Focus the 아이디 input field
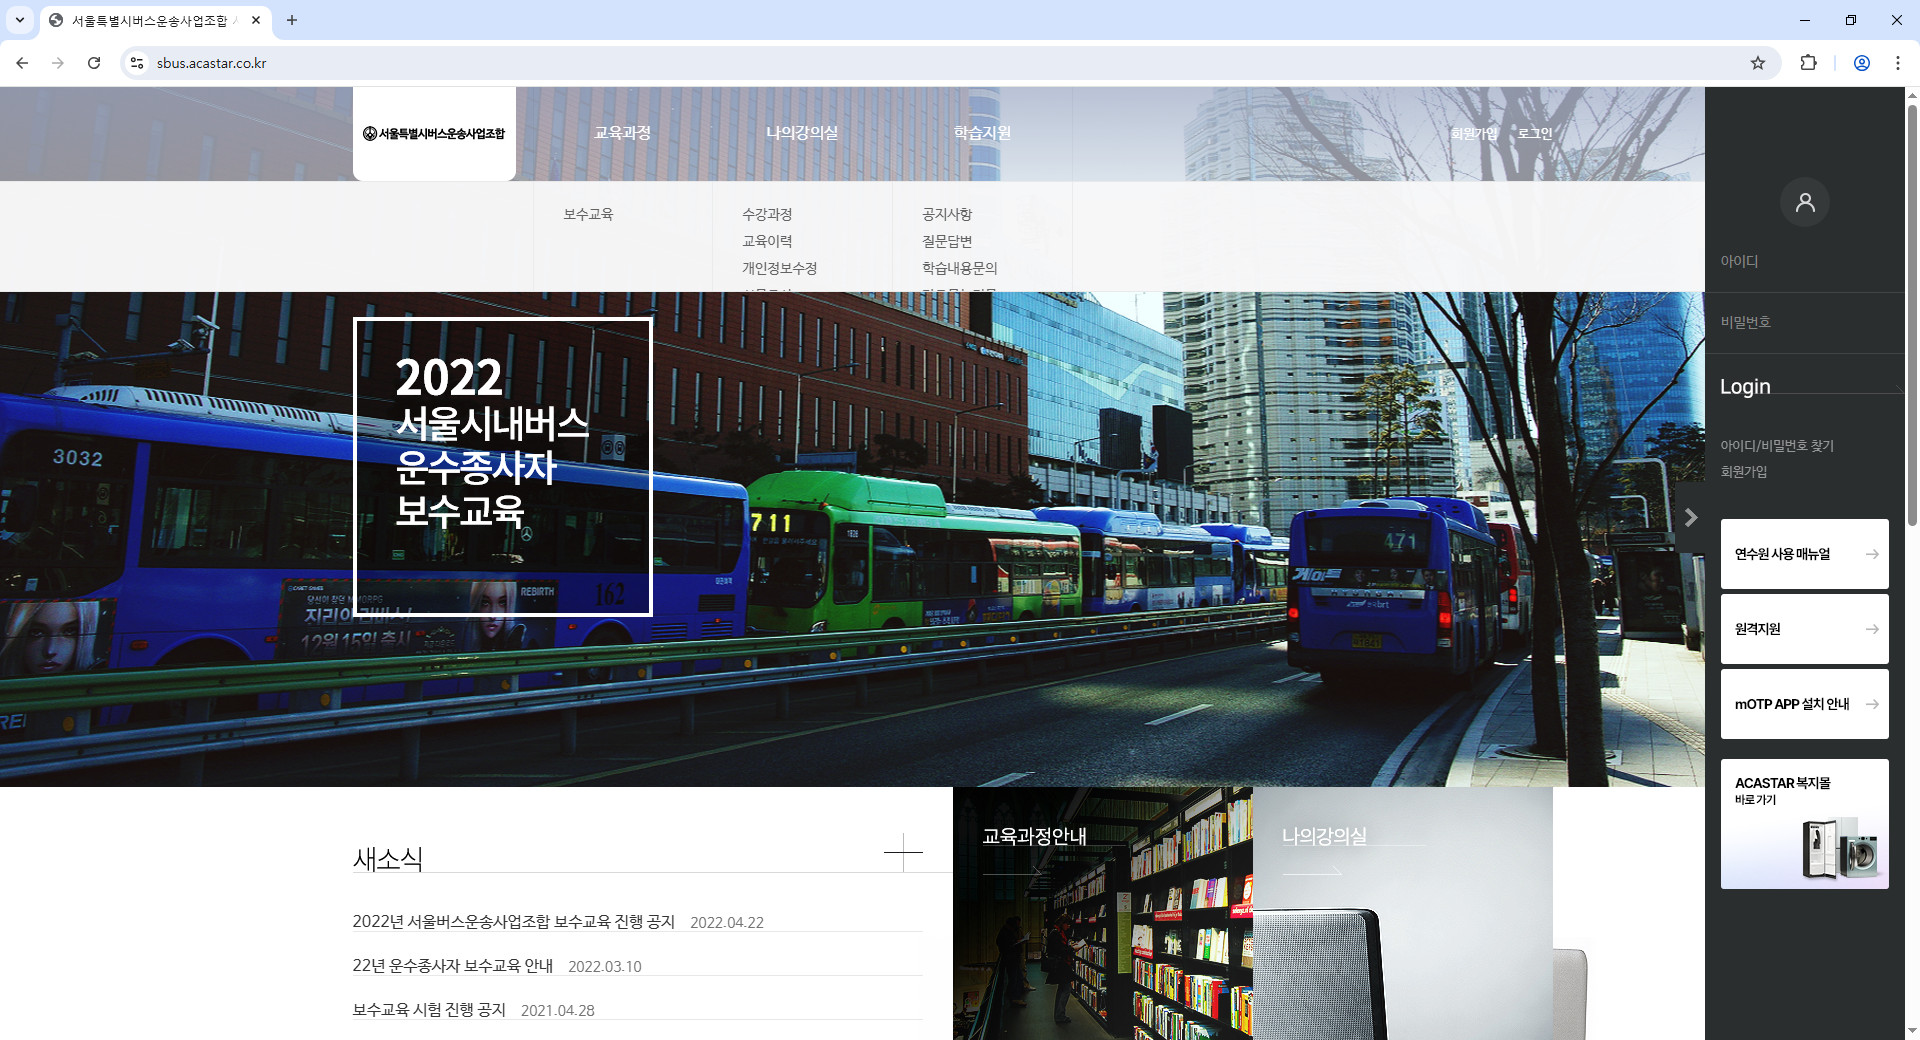 (x=1805, y=261)
